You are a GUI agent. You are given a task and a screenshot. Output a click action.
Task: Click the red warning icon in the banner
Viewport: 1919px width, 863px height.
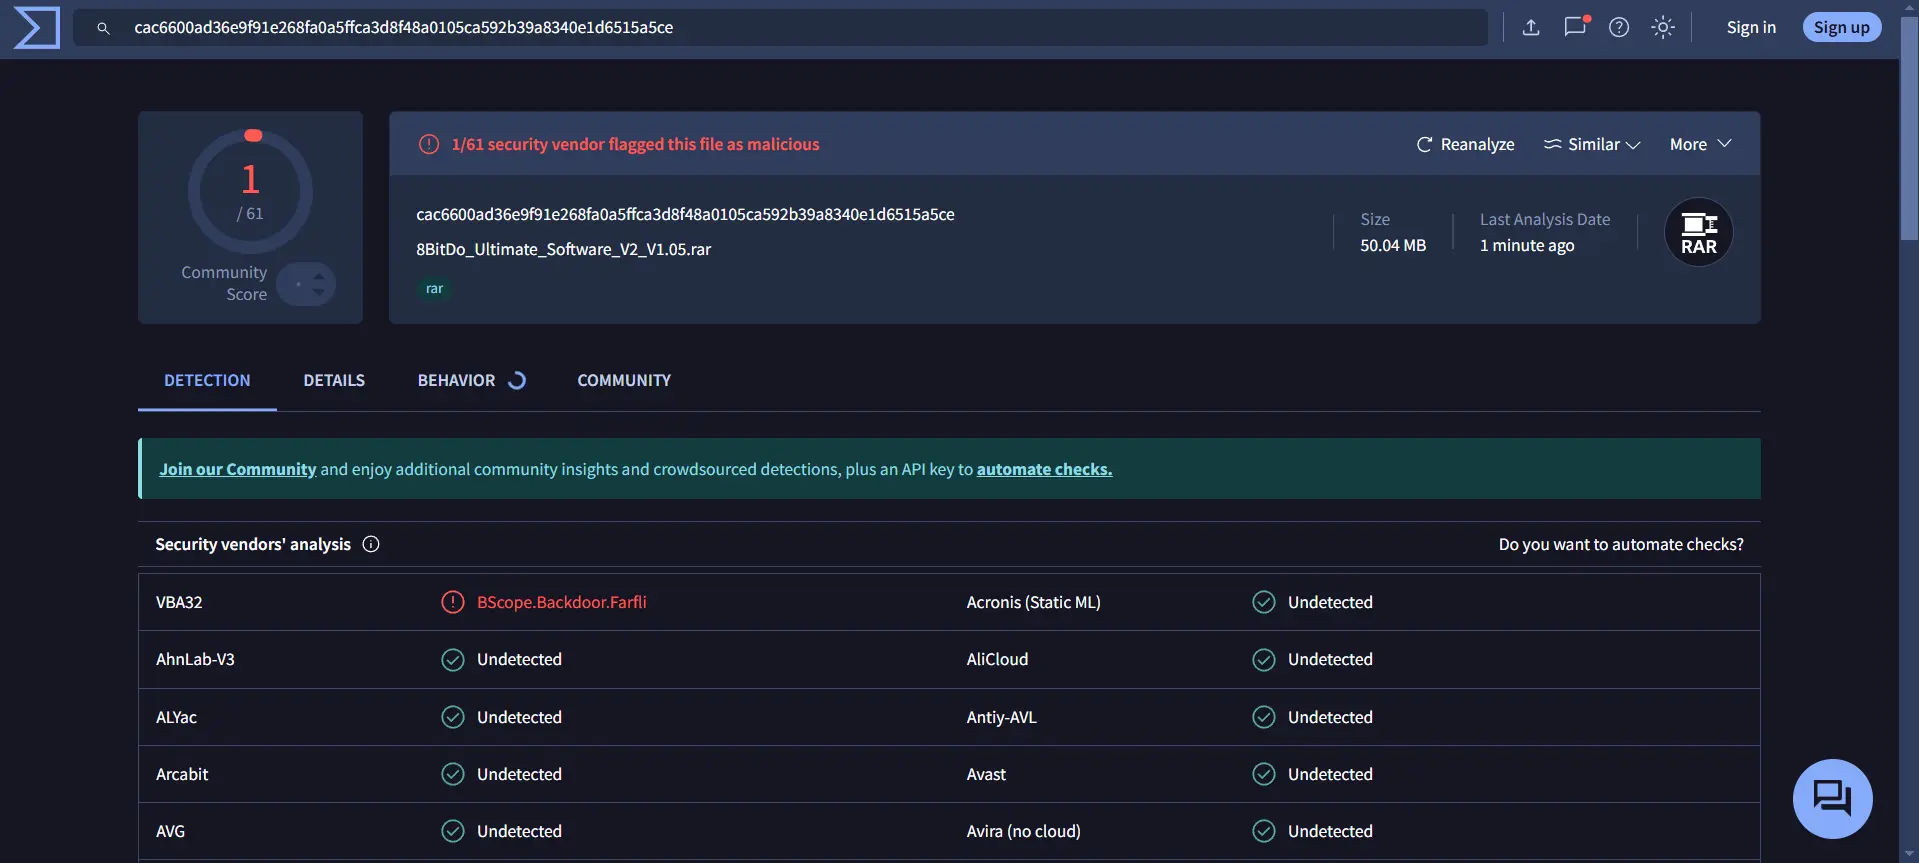click(429, 144)
